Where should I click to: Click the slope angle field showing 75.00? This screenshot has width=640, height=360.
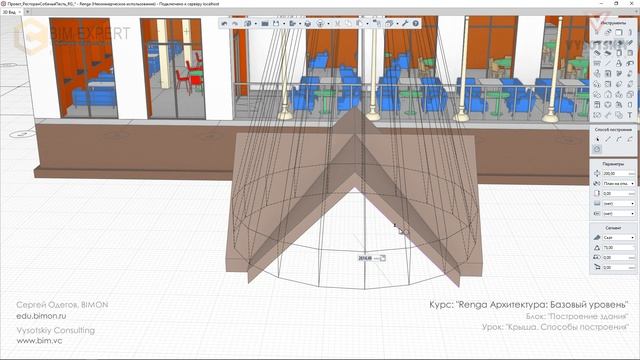[619, 247]
